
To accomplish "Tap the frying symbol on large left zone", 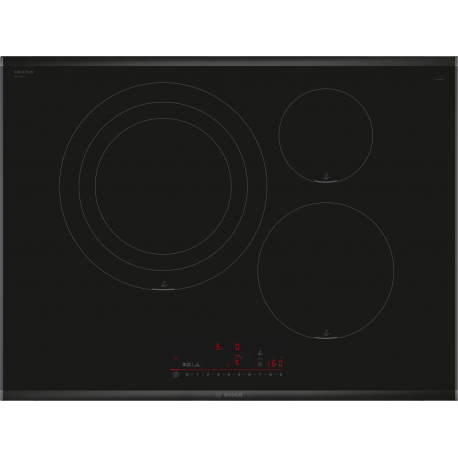I will [163, 284].
